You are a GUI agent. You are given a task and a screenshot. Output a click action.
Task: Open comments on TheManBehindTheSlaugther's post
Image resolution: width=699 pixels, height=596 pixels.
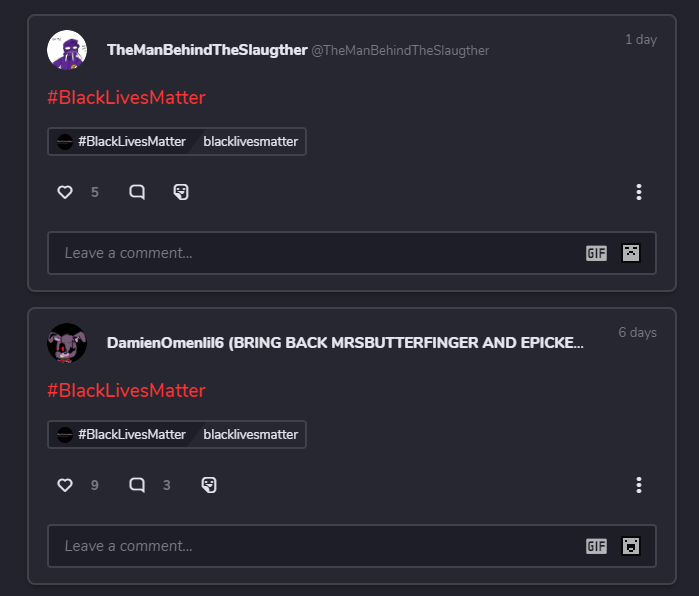click(137, 192)
